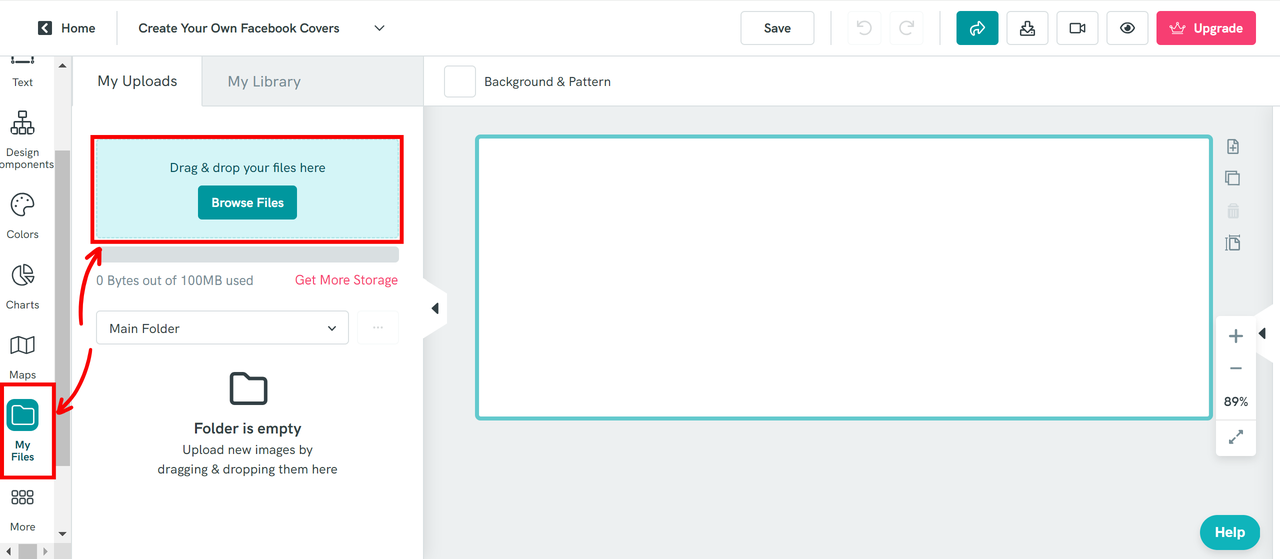The width and height of the screenshot is (1280, 559).
Task: Click the Folder is empty icon
Action: [248, 388]
